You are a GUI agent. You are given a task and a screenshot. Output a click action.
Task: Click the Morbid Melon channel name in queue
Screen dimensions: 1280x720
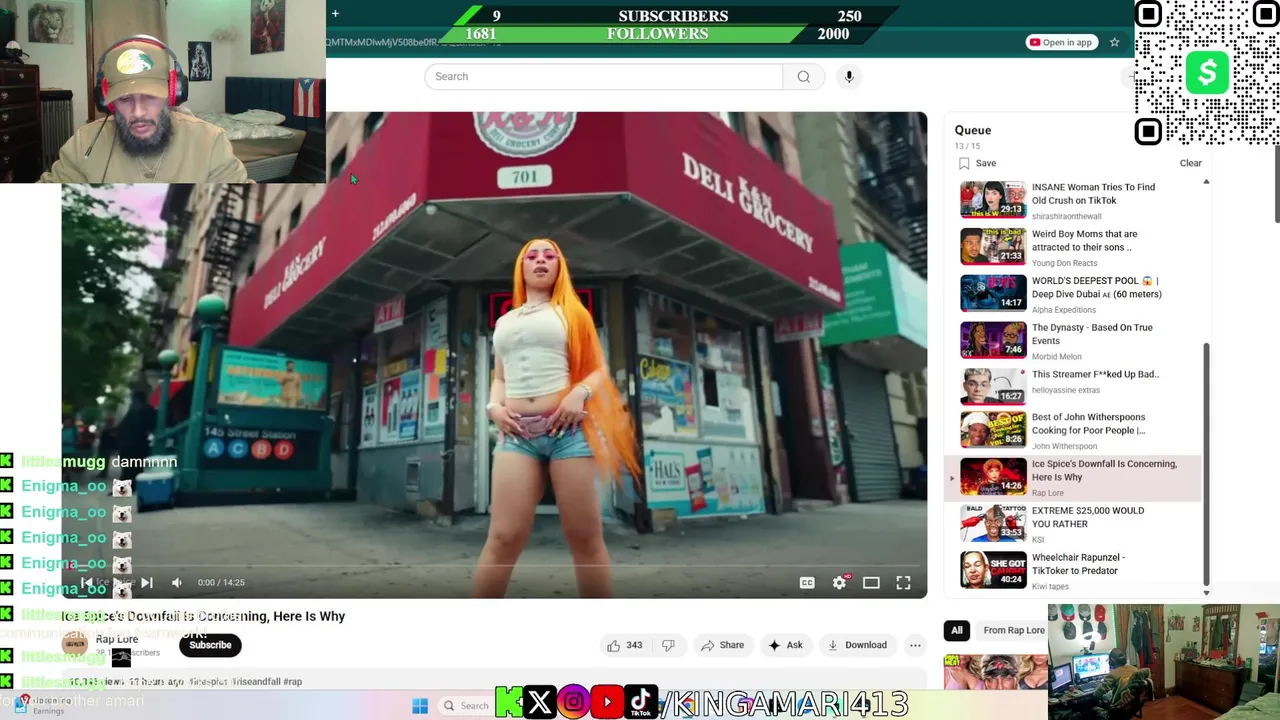(x=1057, y=356)
